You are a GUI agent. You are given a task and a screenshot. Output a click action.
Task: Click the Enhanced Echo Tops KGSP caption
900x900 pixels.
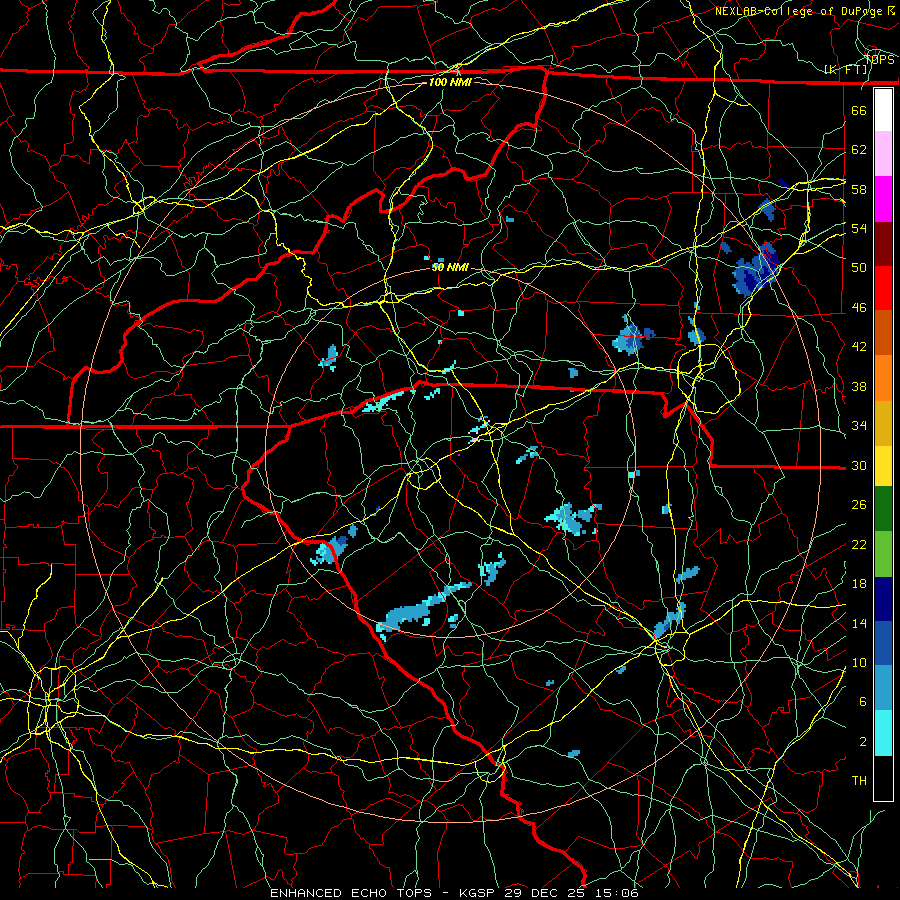(x=454, y=893)
